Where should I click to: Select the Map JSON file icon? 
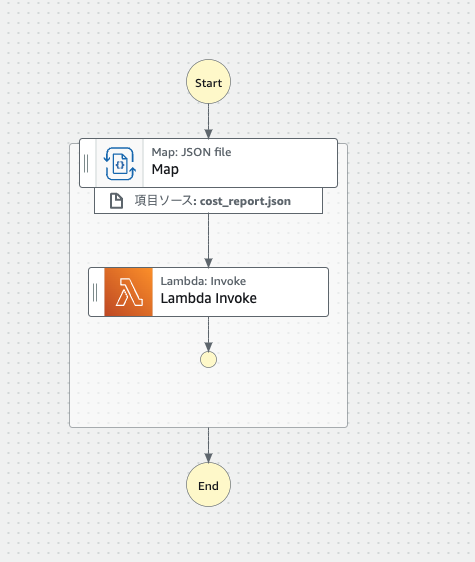point(120,163)
